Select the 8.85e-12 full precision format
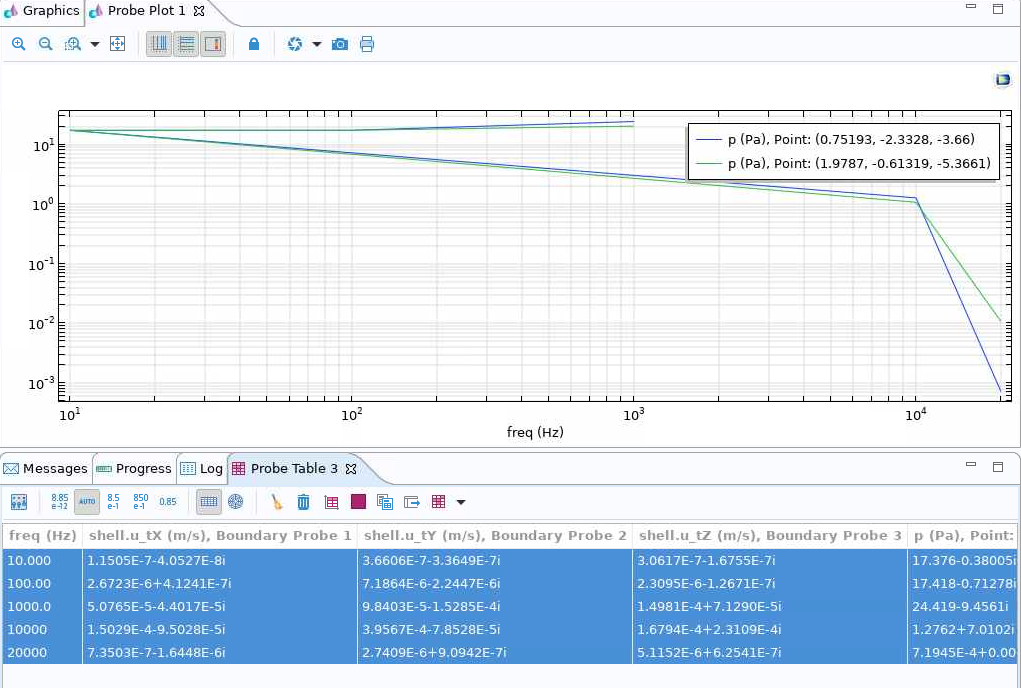Viewport: 1021px width, 688px height. point(60,502)
